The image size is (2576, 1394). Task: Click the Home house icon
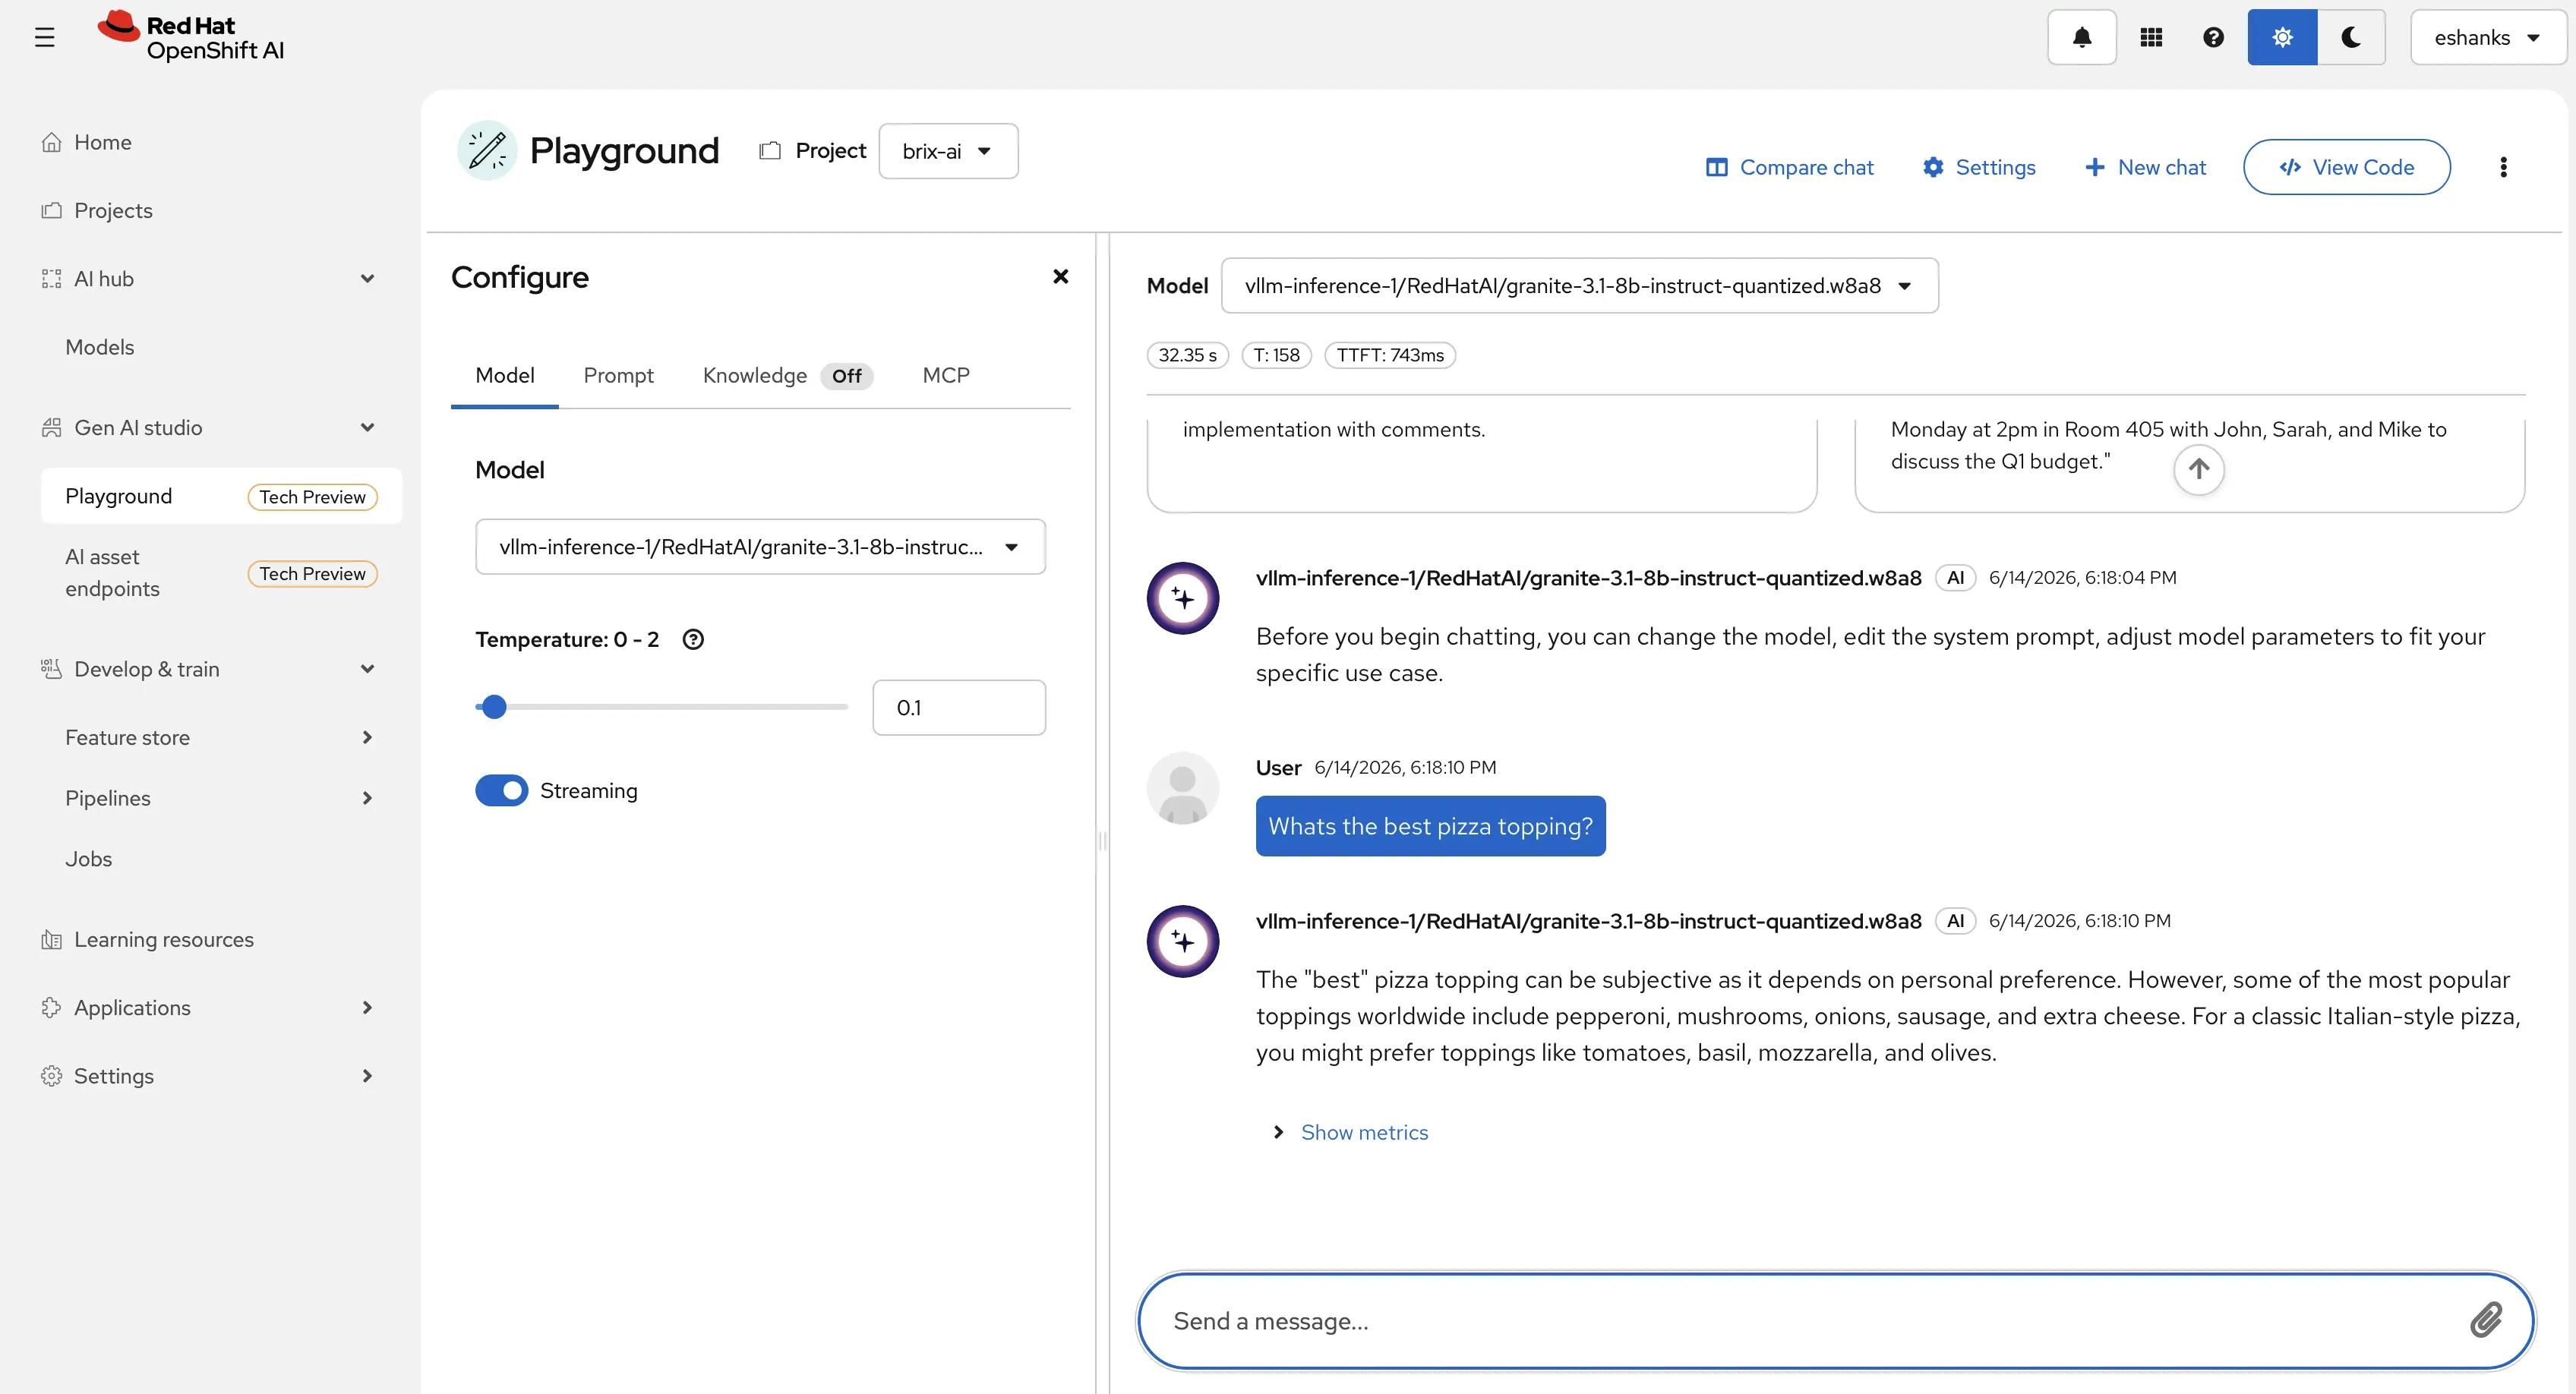pos(51,142)
